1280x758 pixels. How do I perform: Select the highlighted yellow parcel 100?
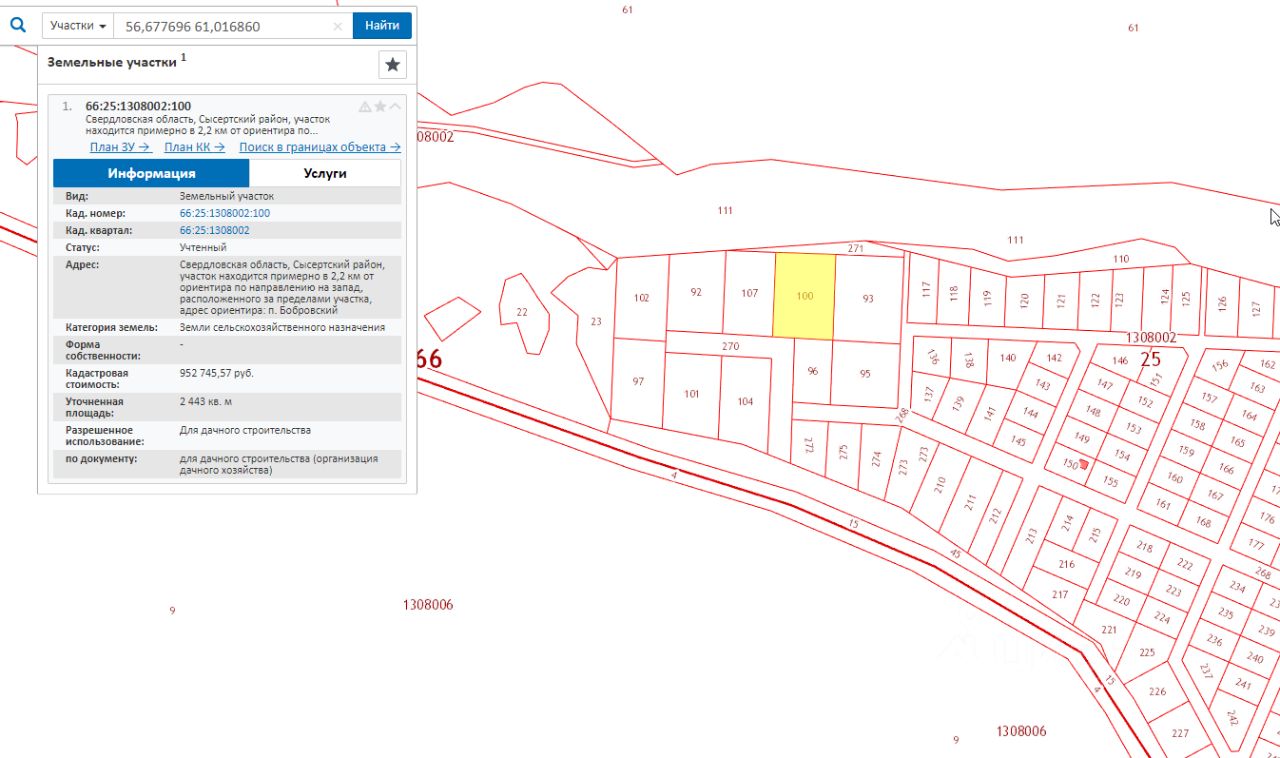tap(804, 296)
